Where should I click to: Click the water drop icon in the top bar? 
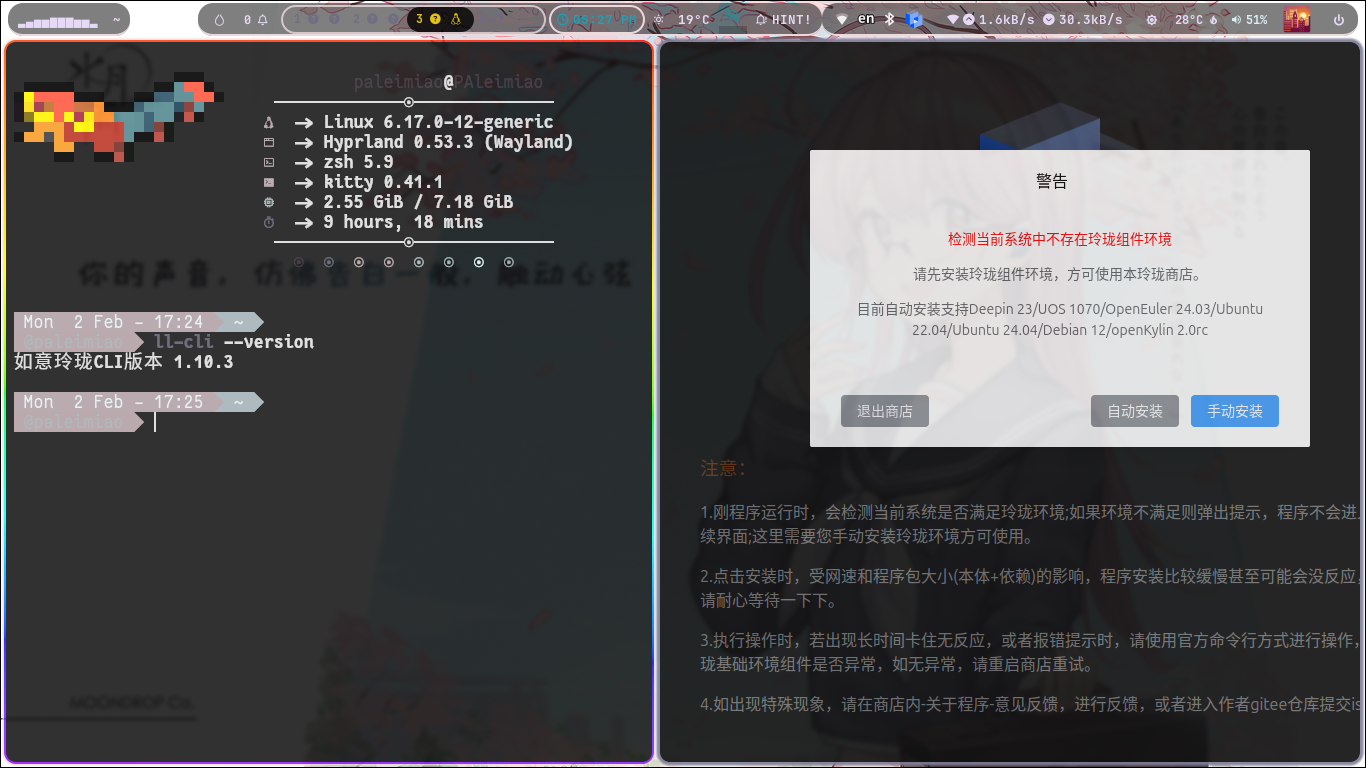click(x=219, y=19)
